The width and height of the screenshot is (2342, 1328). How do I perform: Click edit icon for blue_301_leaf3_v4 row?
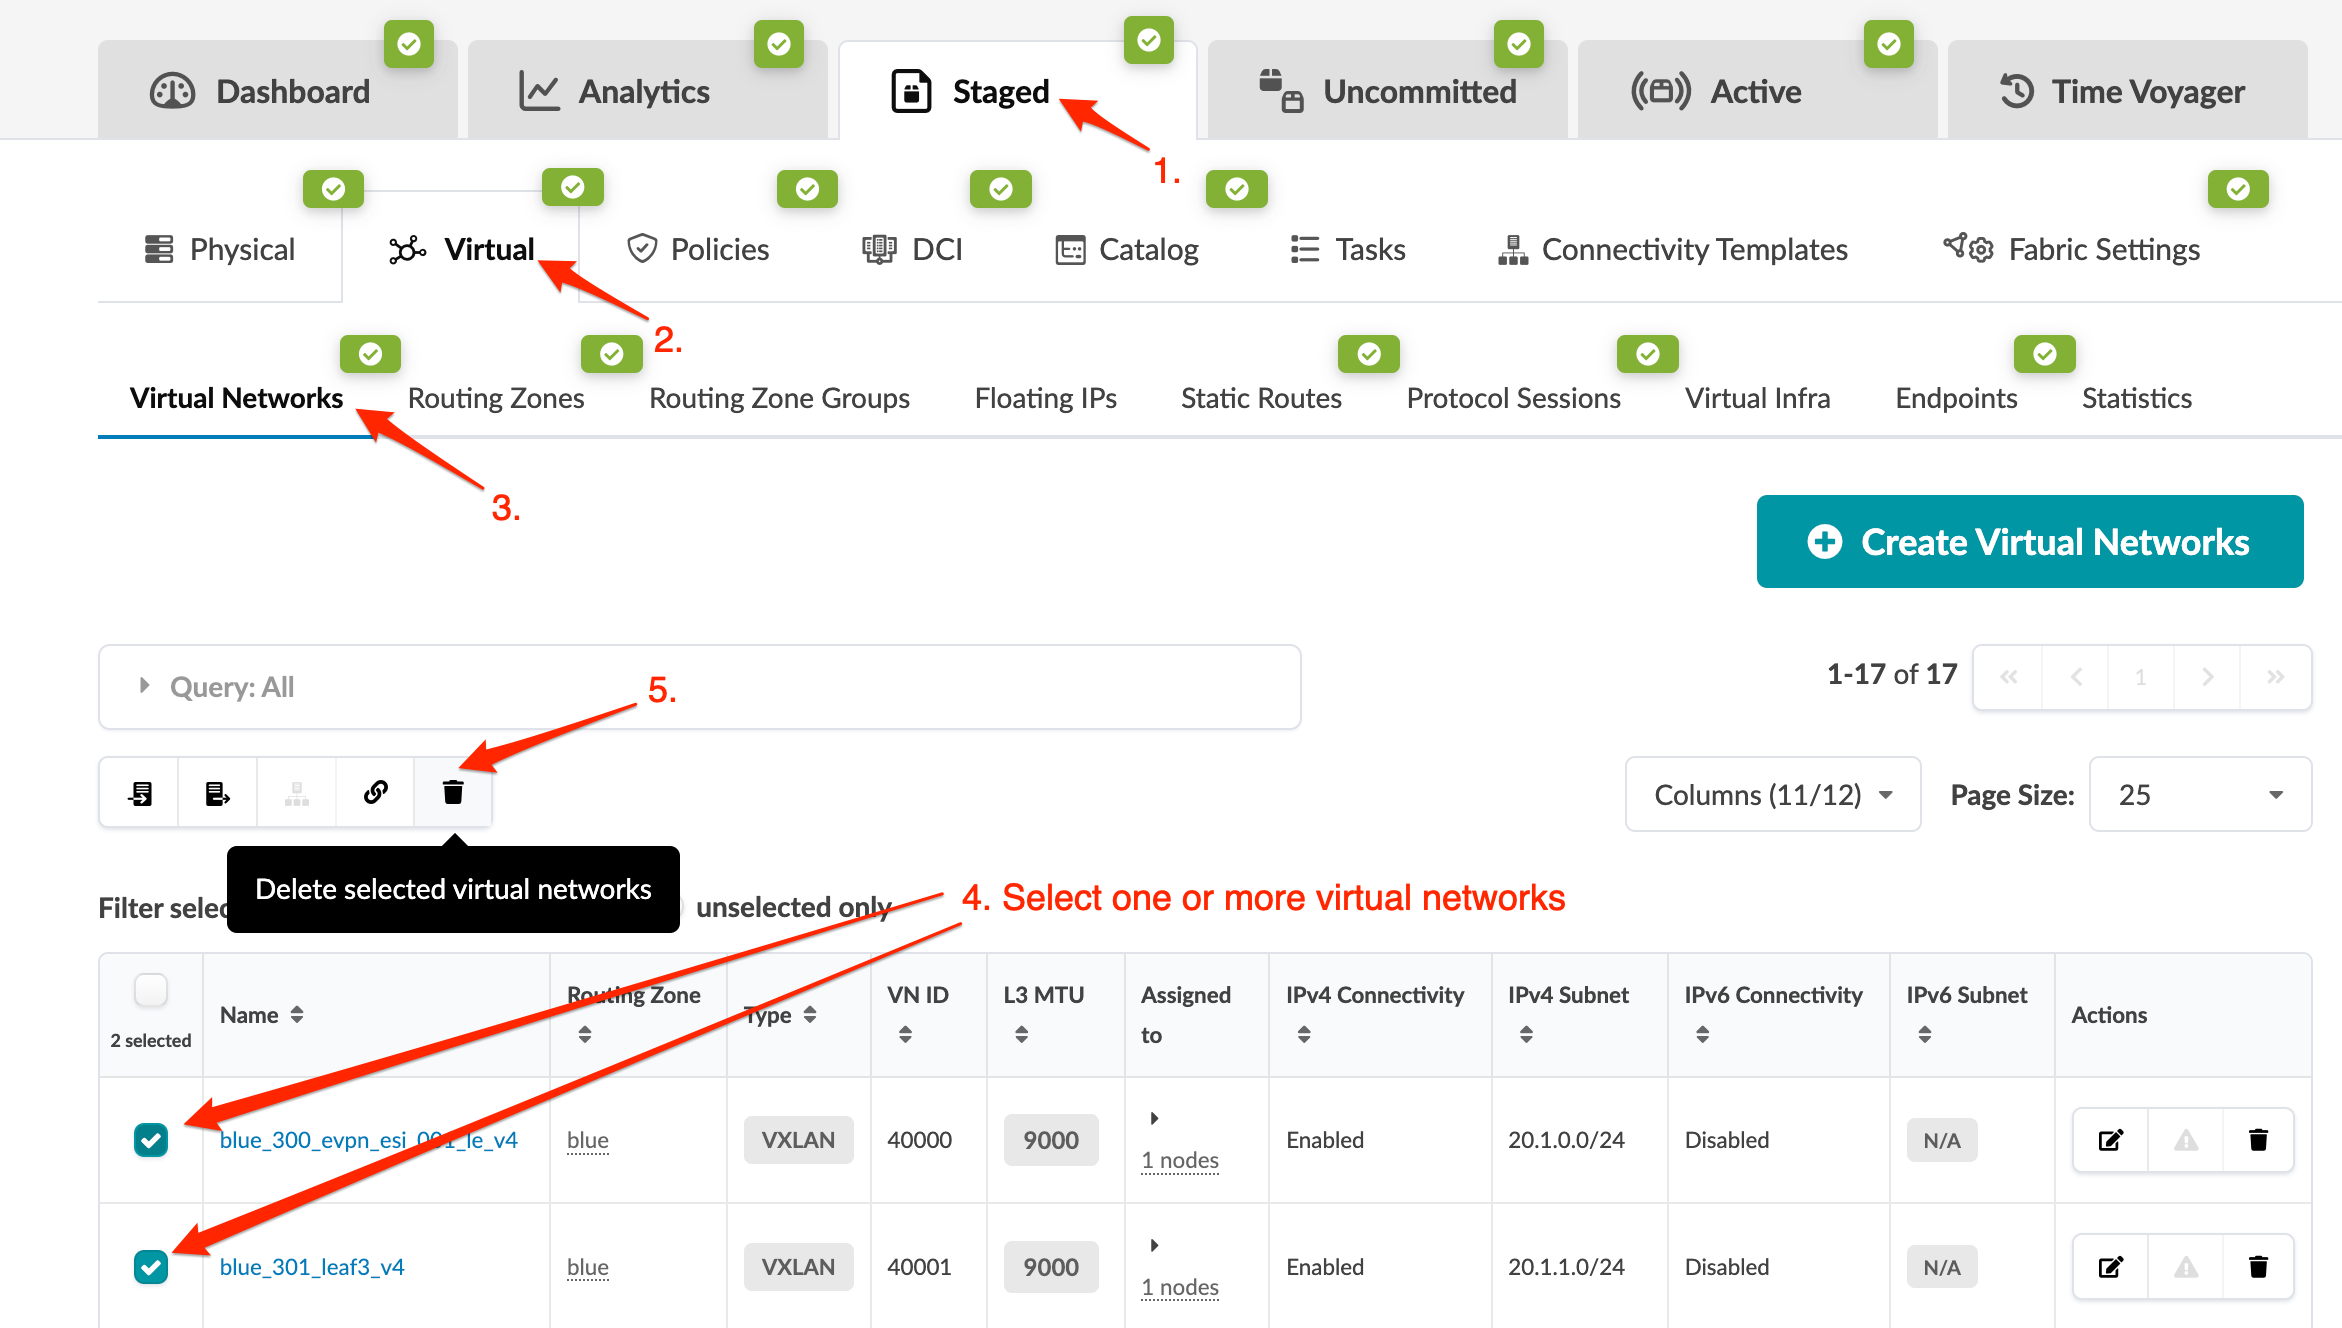click(x=2110, y=1267)
